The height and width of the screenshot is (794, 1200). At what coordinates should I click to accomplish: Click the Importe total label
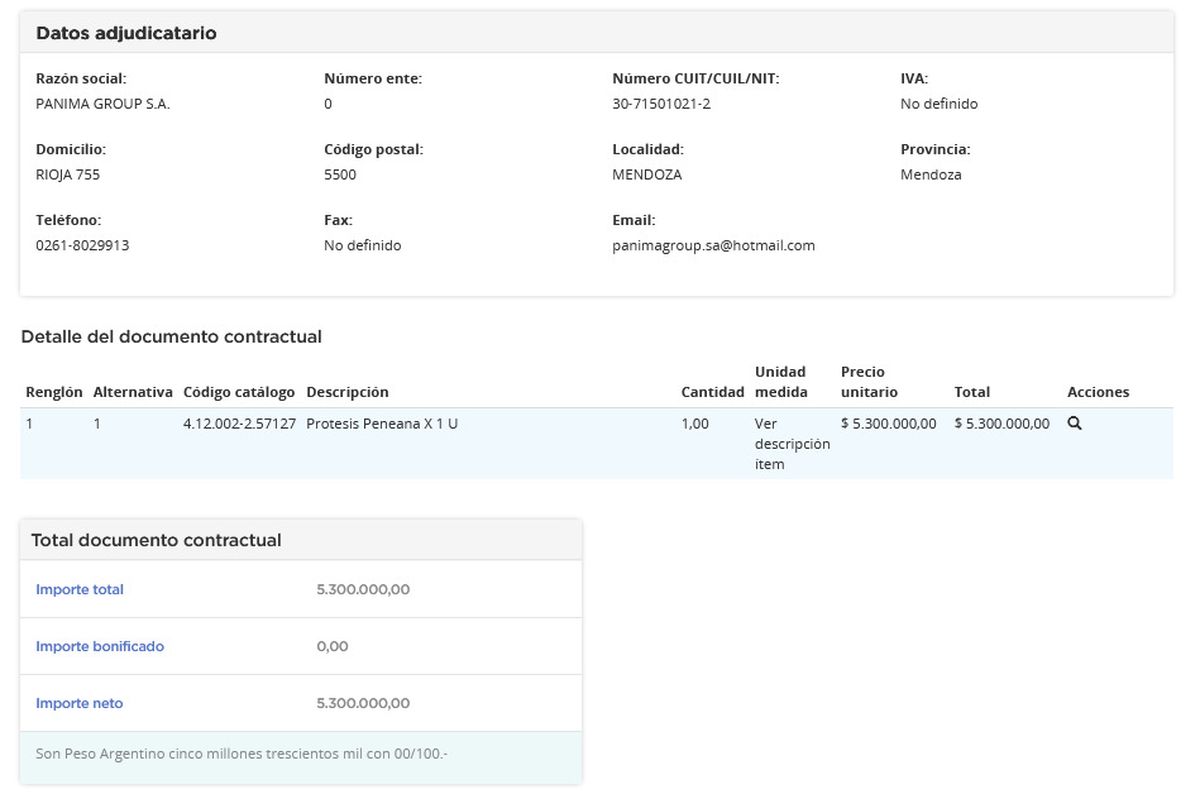pyautogui.click(x=80, y=589)
